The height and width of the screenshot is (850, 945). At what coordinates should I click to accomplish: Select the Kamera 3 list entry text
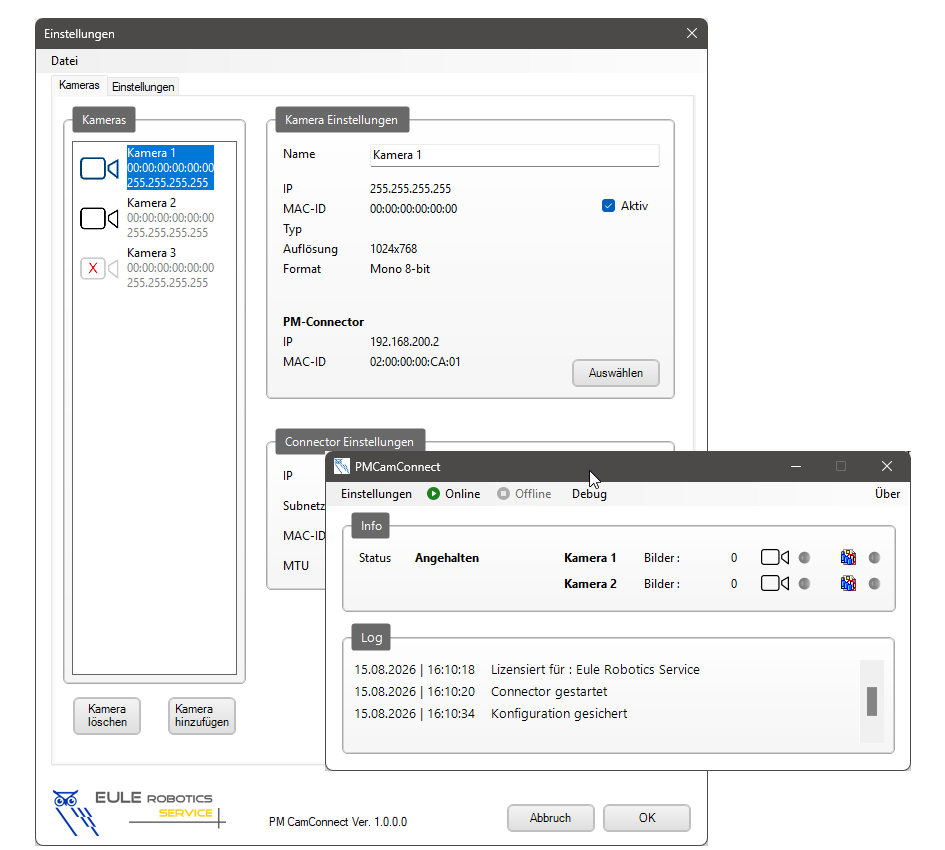tap(170, 268)
